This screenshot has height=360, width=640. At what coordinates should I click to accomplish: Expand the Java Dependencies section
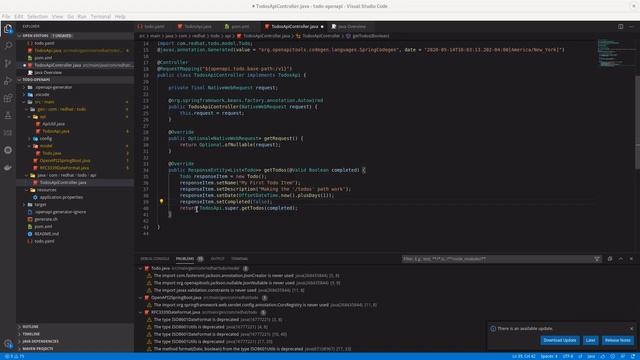(75, 342)
